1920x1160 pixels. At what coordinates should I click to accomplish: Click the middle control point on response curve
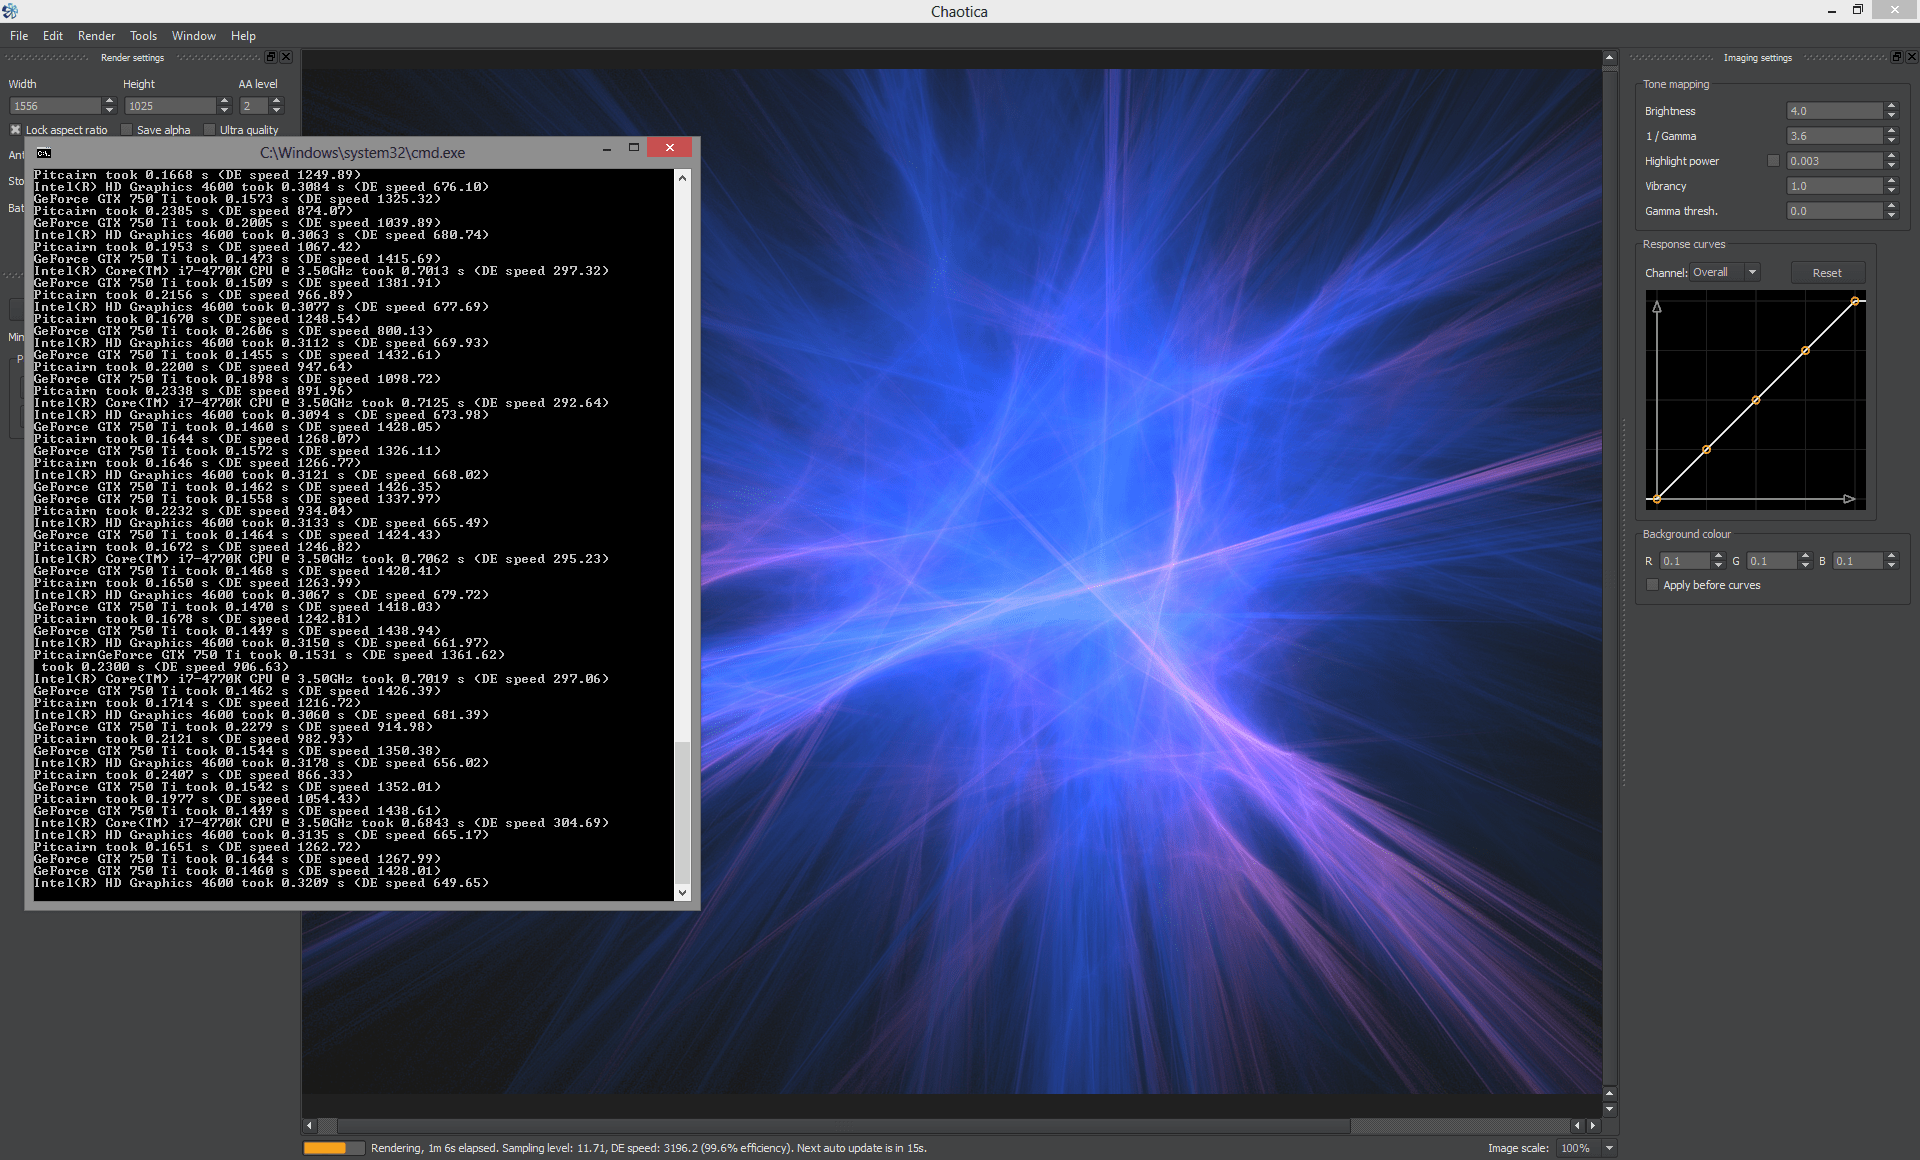tap(1756, 400)
